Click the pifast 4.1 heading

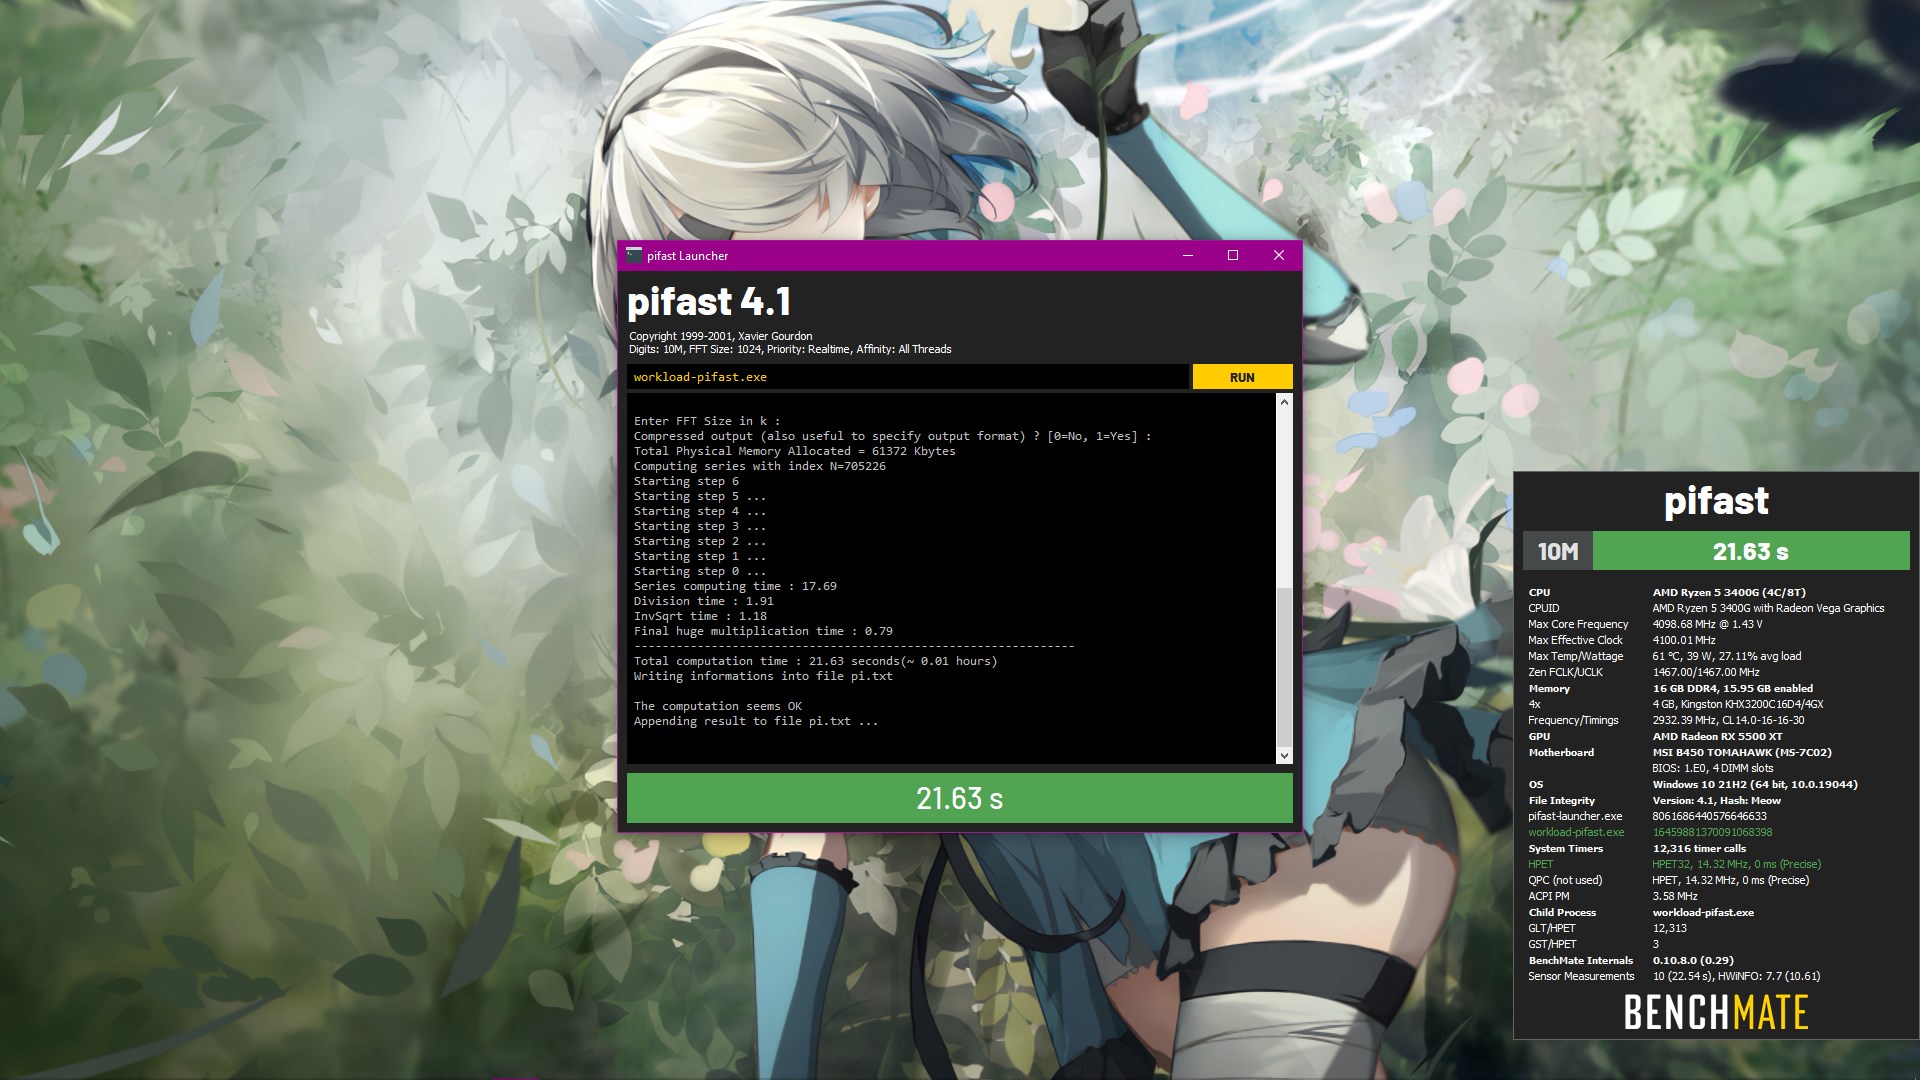pyautogui.click(x=709, y=302)
